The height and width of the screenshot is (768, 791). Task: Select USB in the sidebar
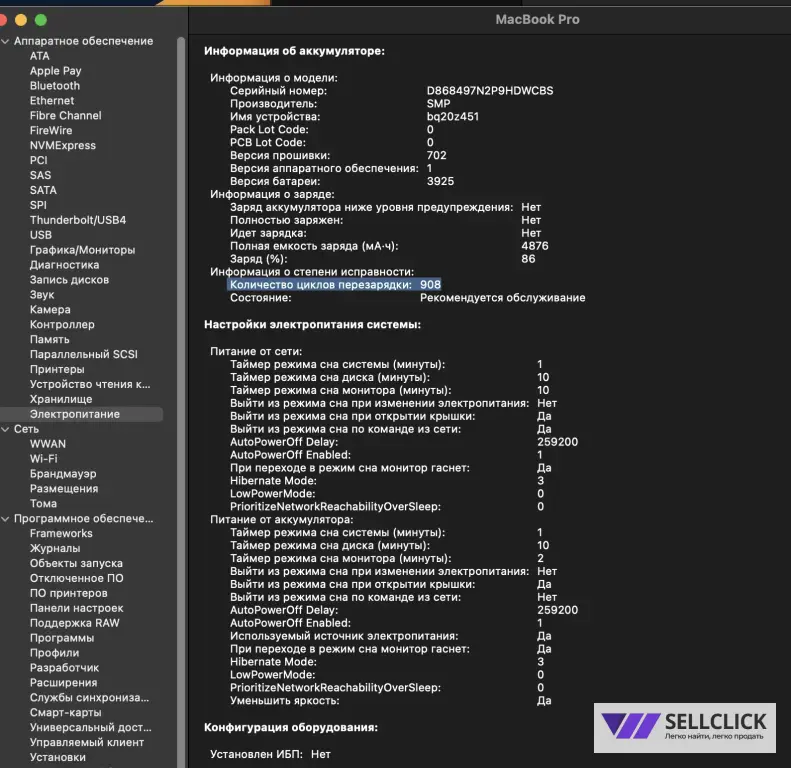point(40,235)
